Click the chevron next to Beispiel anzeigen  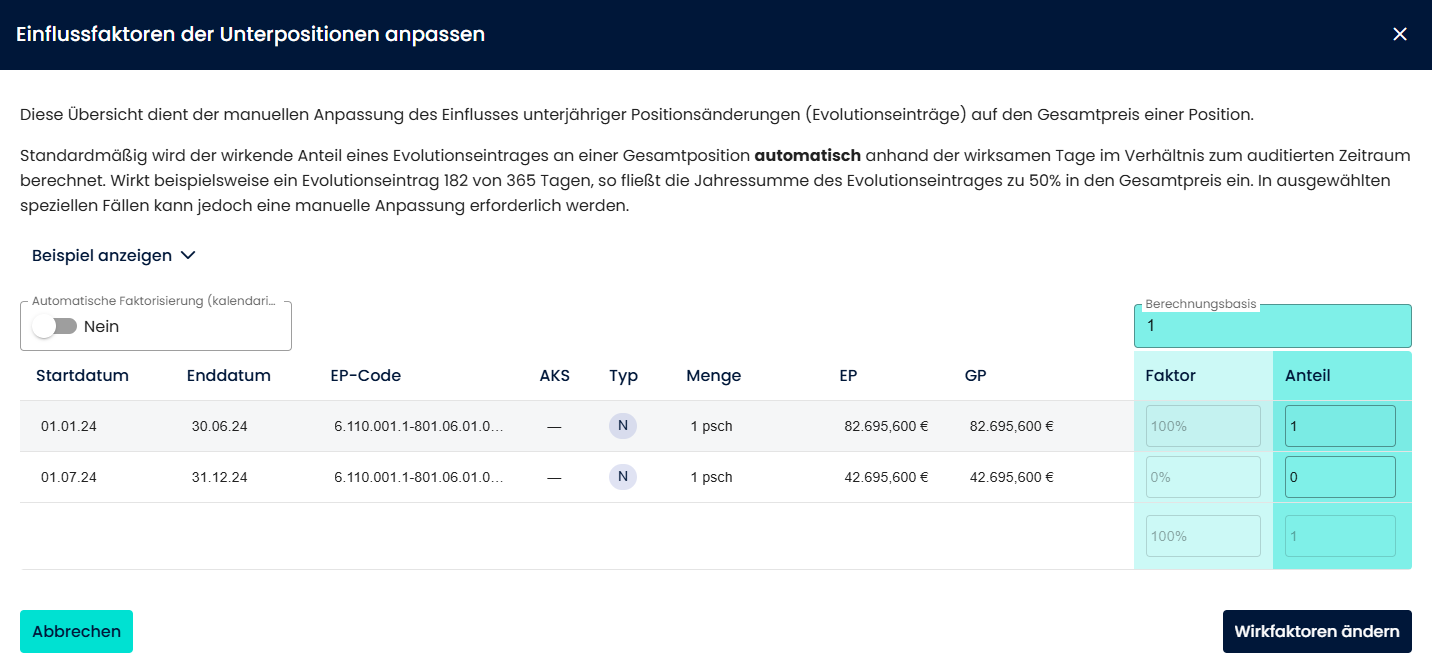pos(188,255)
